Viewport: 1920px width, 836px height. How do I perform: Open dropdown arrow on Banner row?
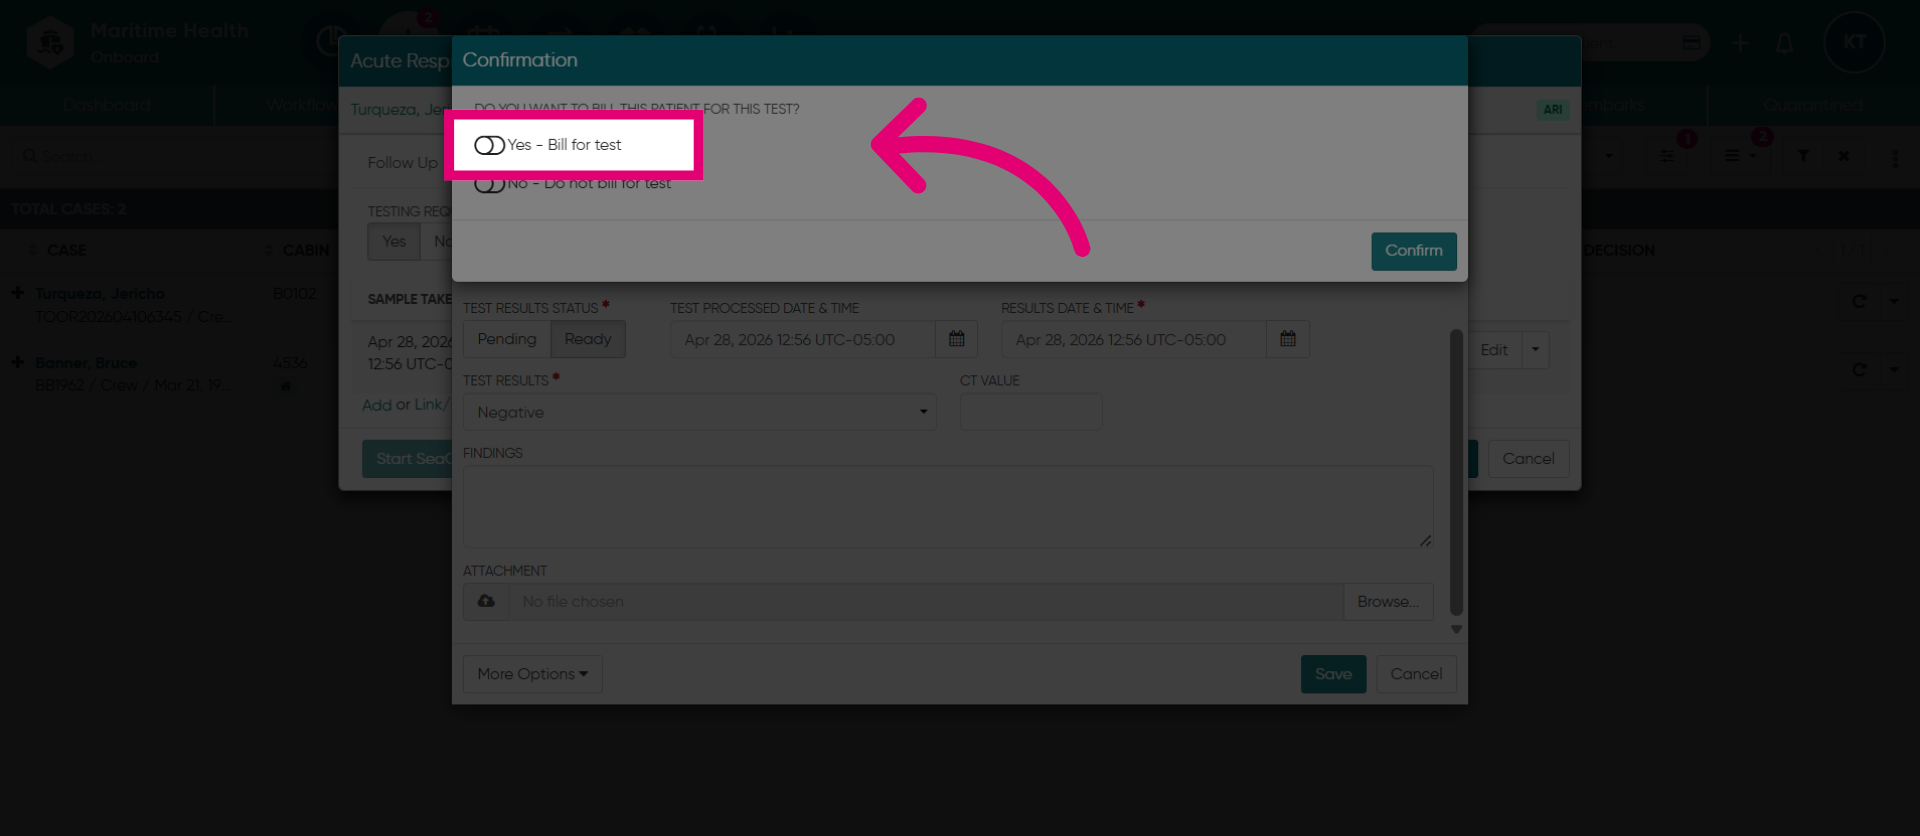pos(1893,370)
